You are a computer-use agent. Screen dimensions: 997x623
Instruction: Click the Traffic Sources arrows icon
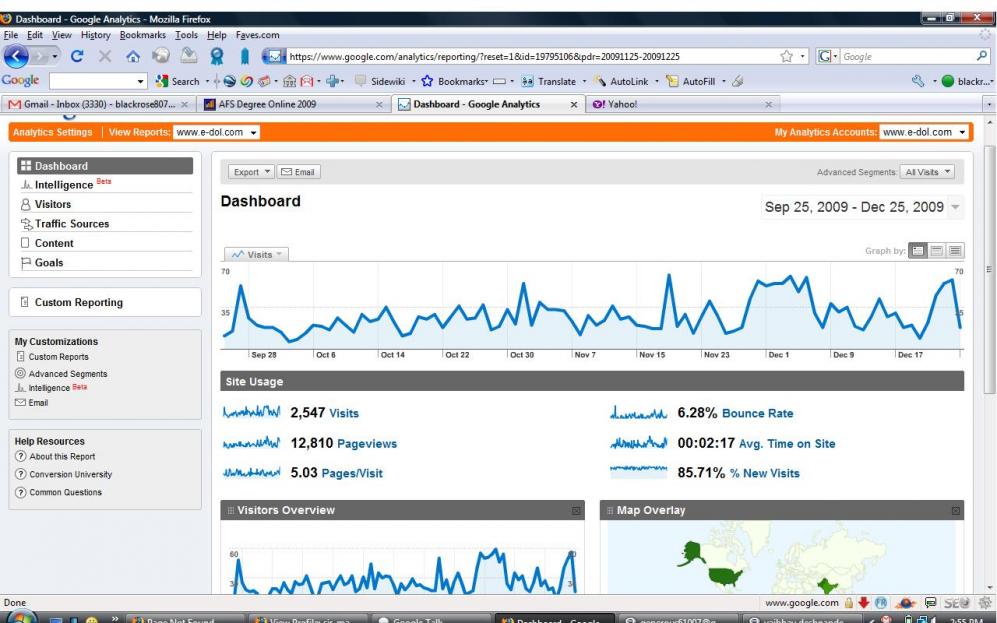click(26, 224)
